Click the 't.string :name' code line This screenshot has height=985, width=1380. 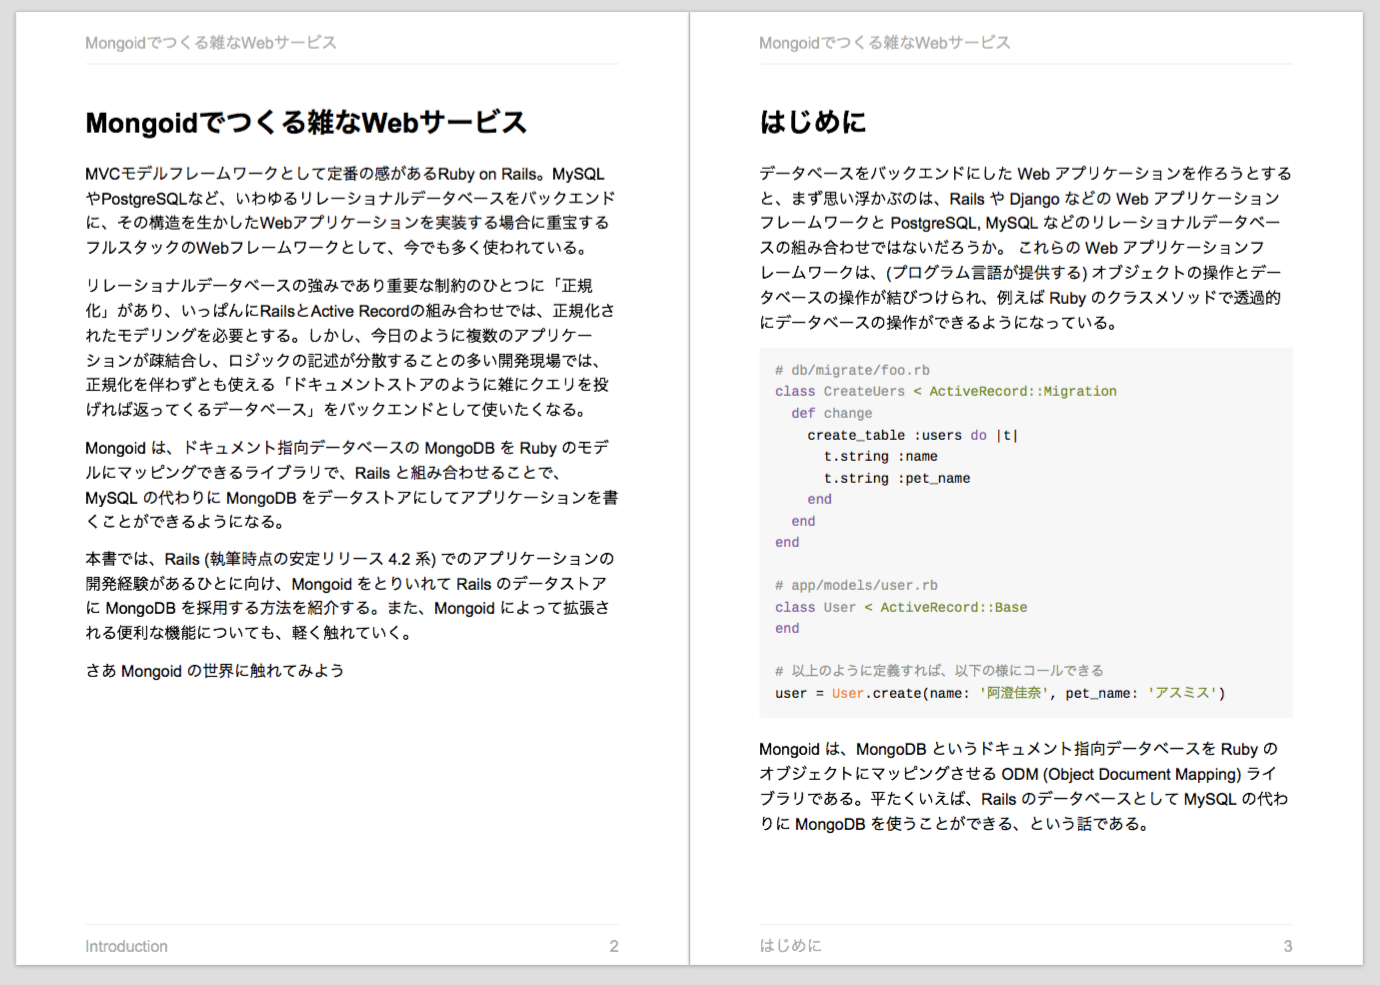click(x=881, y=457)
